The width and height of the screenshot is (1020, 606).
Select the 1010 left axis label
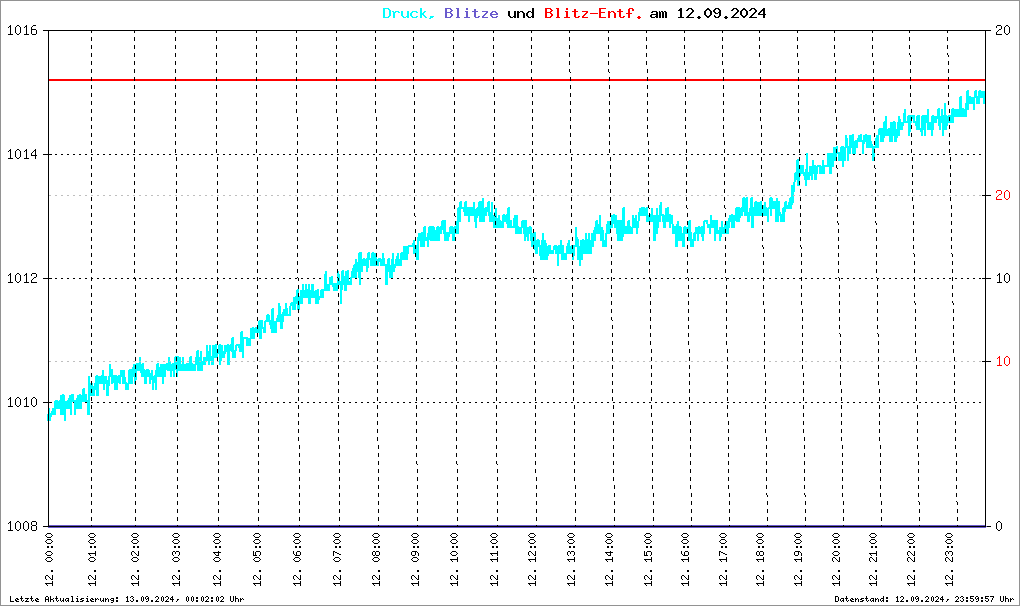pyautogui.click(x=22, y=402)
